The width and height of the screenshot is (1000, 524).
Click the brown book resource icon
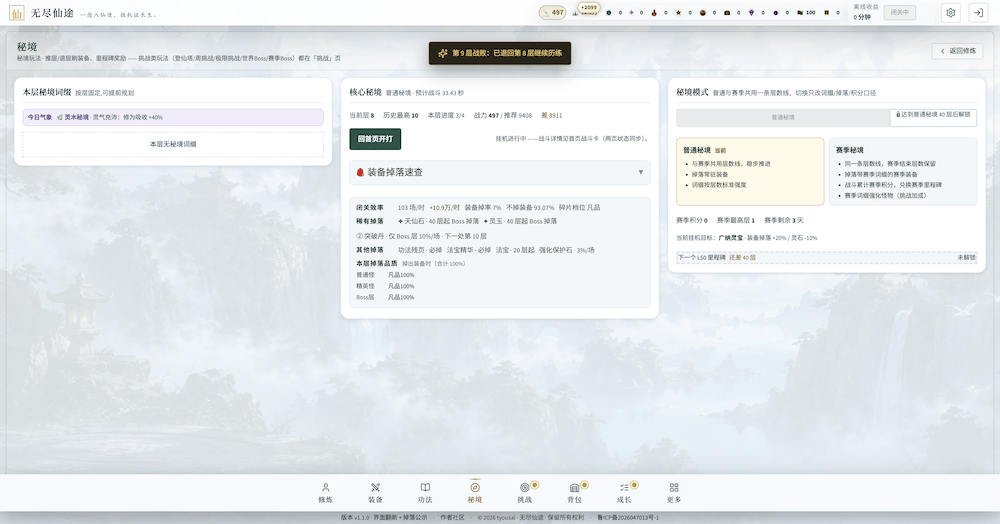[x=827, y=13]
